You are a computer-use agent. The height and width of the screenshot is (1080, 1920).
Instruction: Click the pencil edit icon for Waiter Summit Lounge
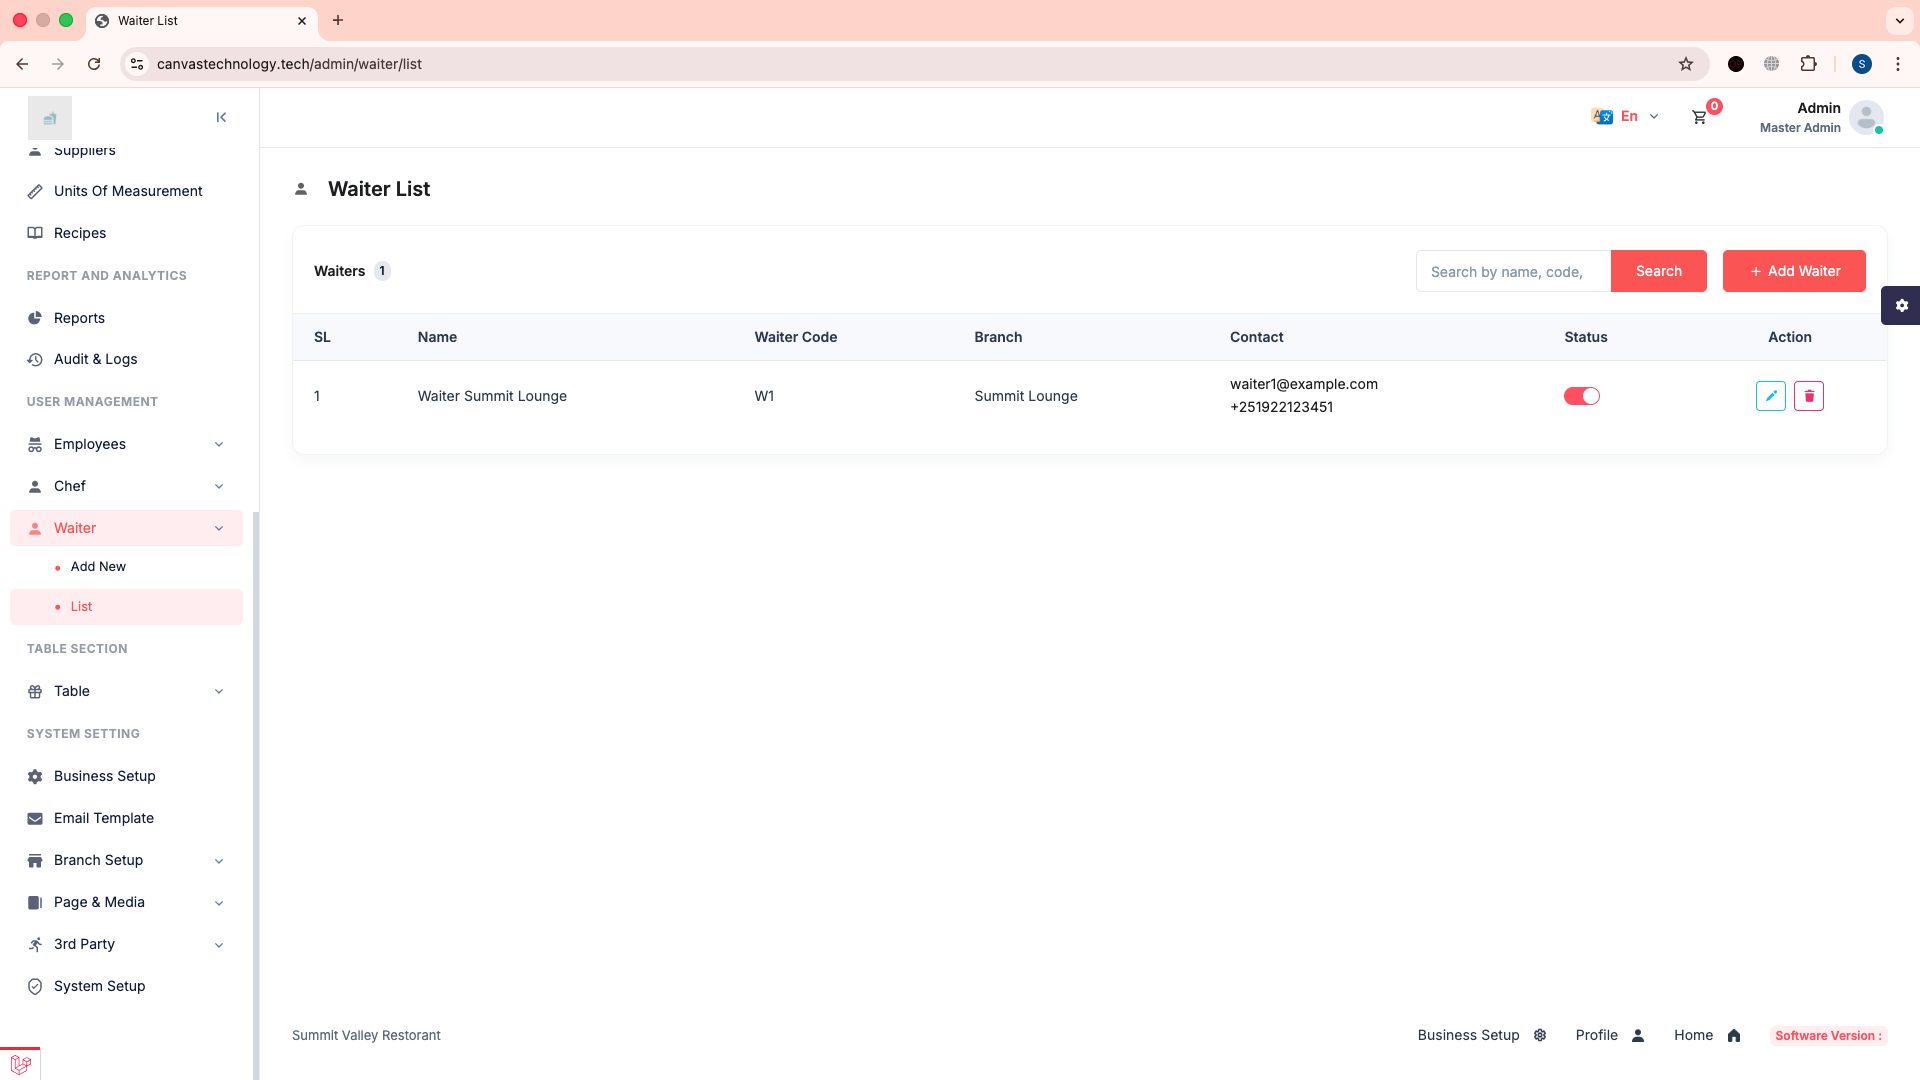click(x=1770, y=396)
